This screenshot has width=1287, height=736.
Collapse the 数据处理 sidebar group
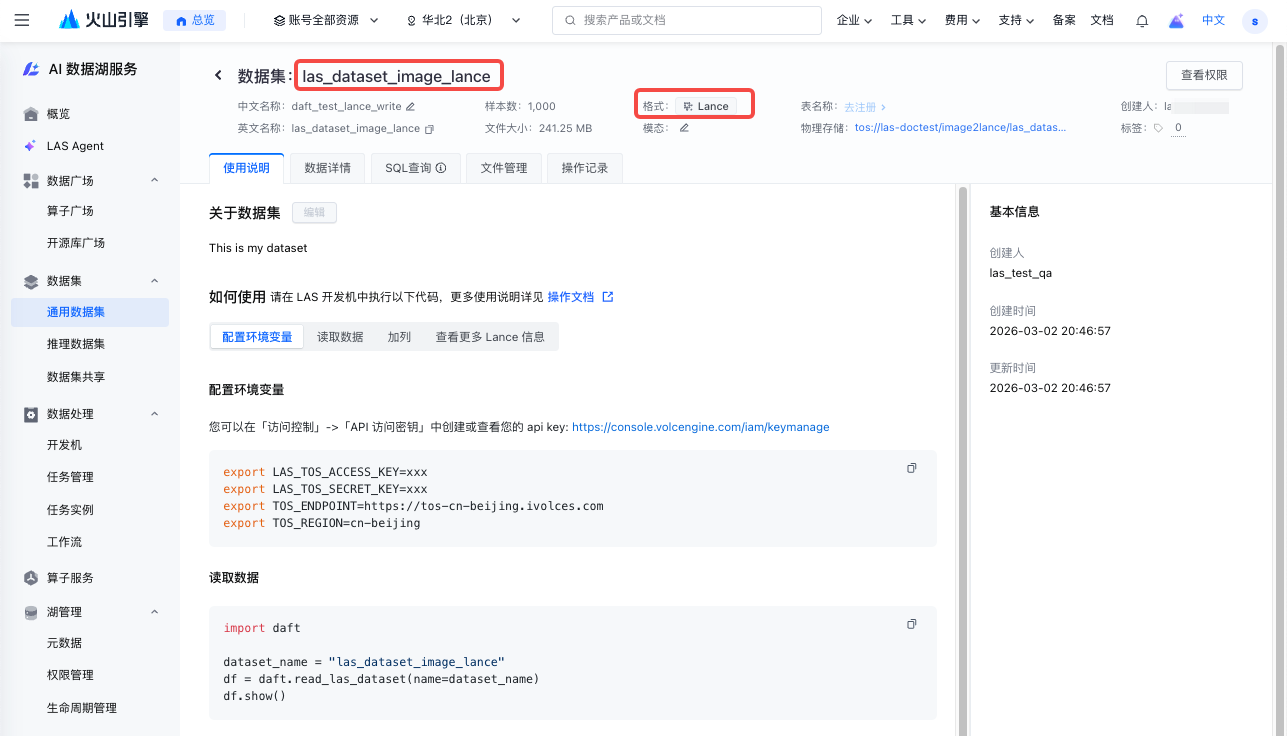[155, 414]
